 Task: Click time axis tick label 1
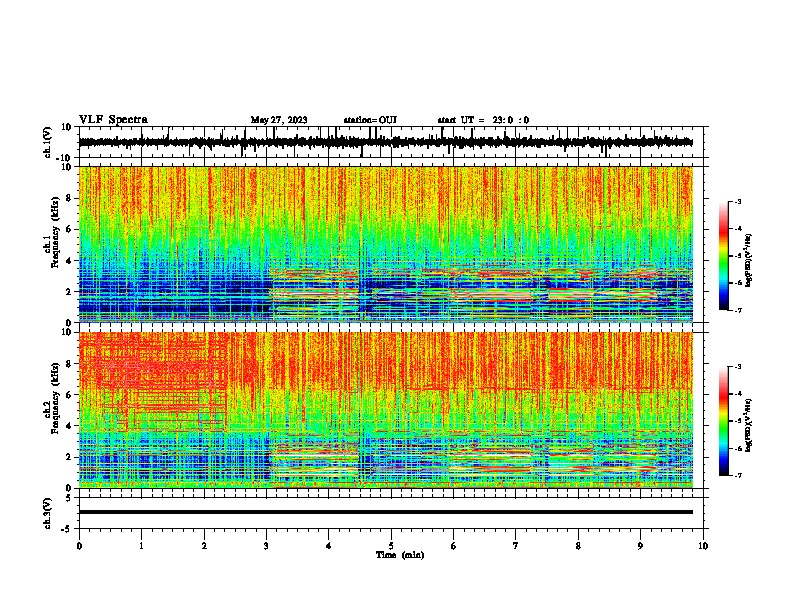tap(141, 546)
